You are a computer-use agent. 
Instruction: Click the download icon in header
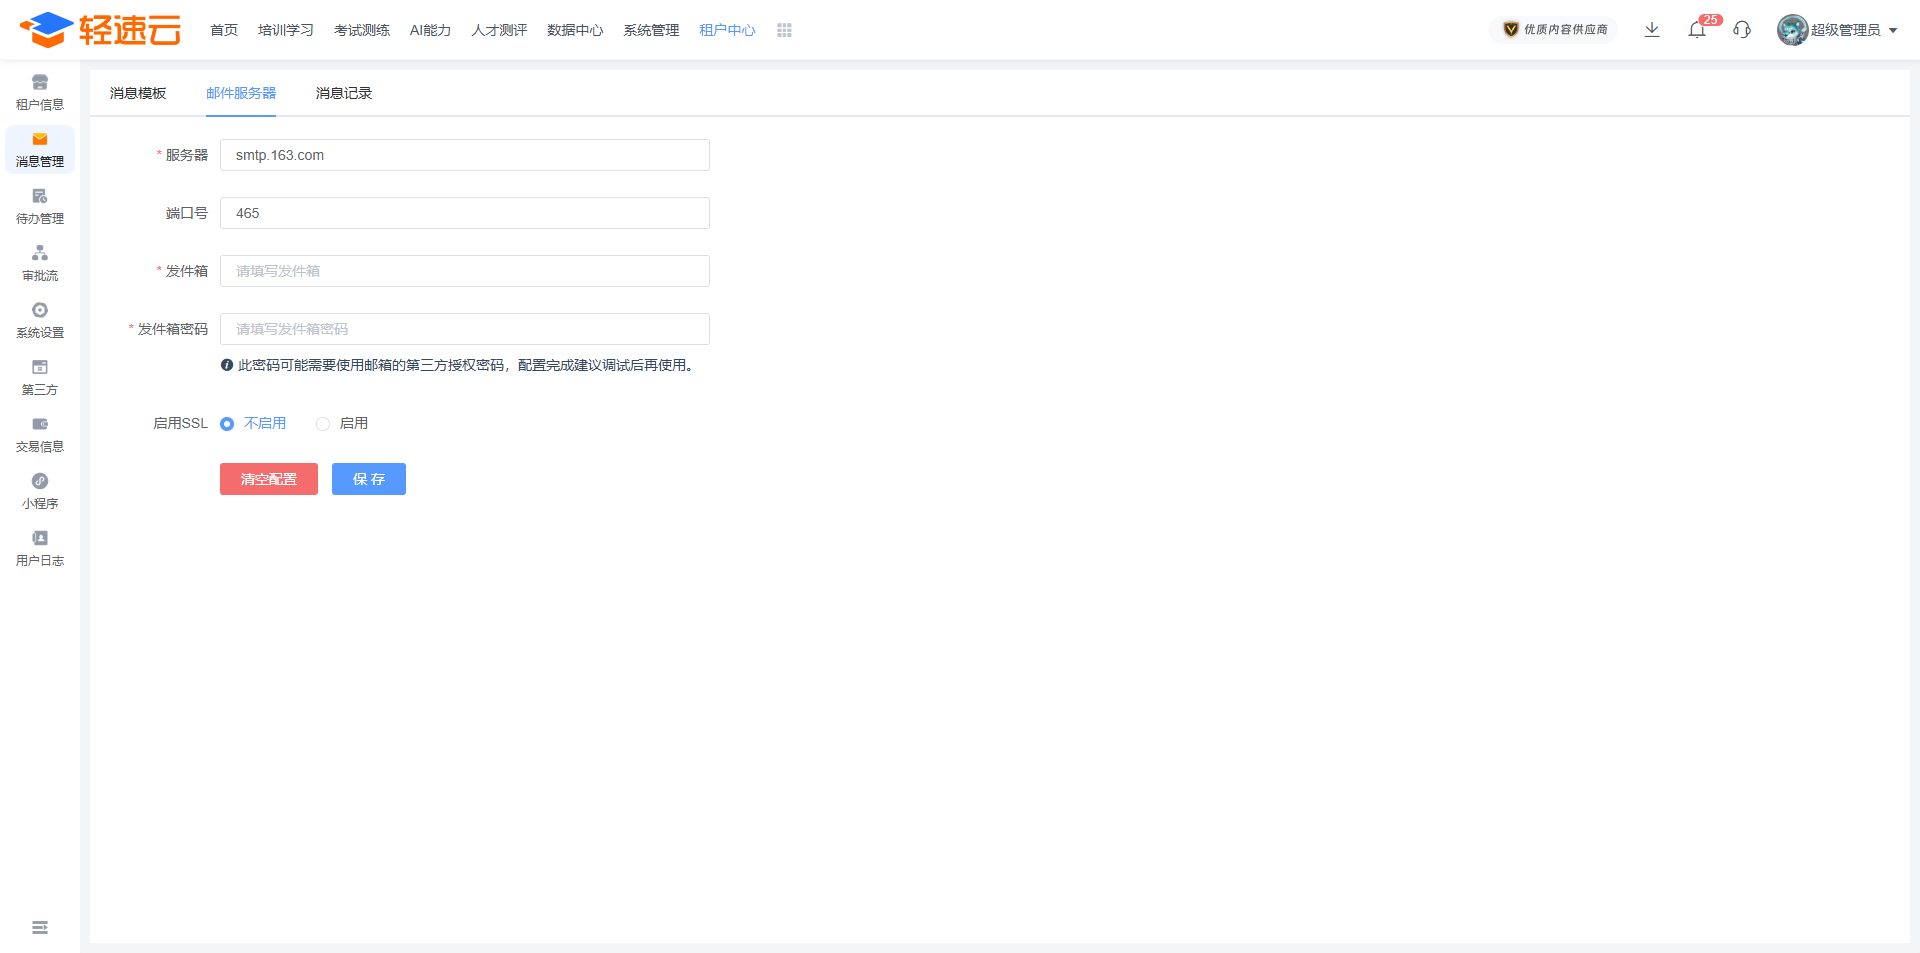coord(1652,30)
